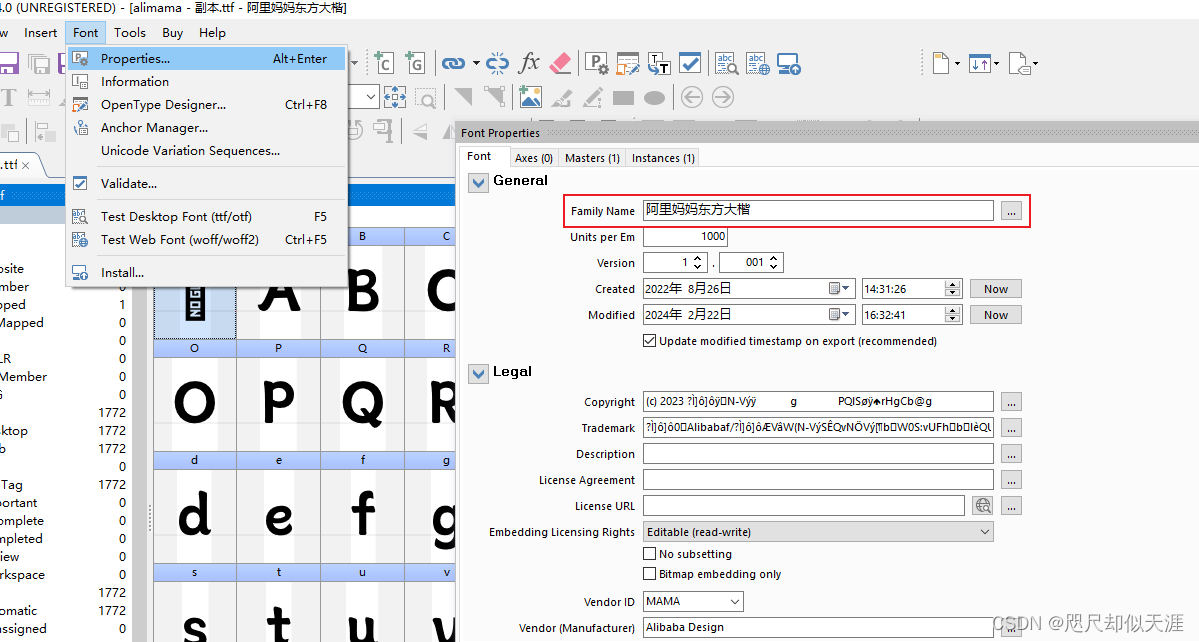Image resolution: width=1199 pixels, height=642 pixels.
Task: Open dropdown arrow next to sort icon
Action: (996, 63)
